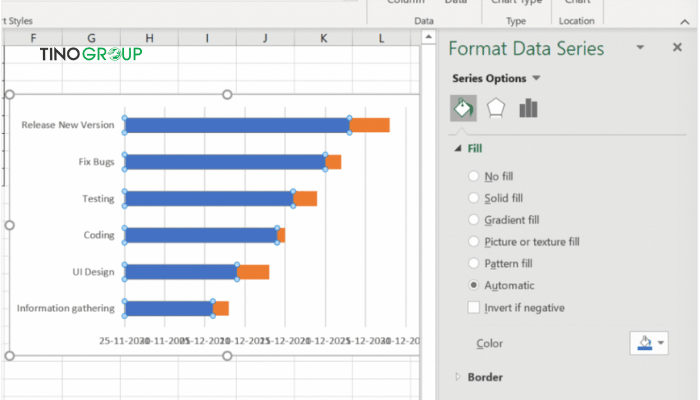This screenshot has width=700, height=400.
Task: Click the blue bar for Fix Bugs
Action: (x=225, y=162)
